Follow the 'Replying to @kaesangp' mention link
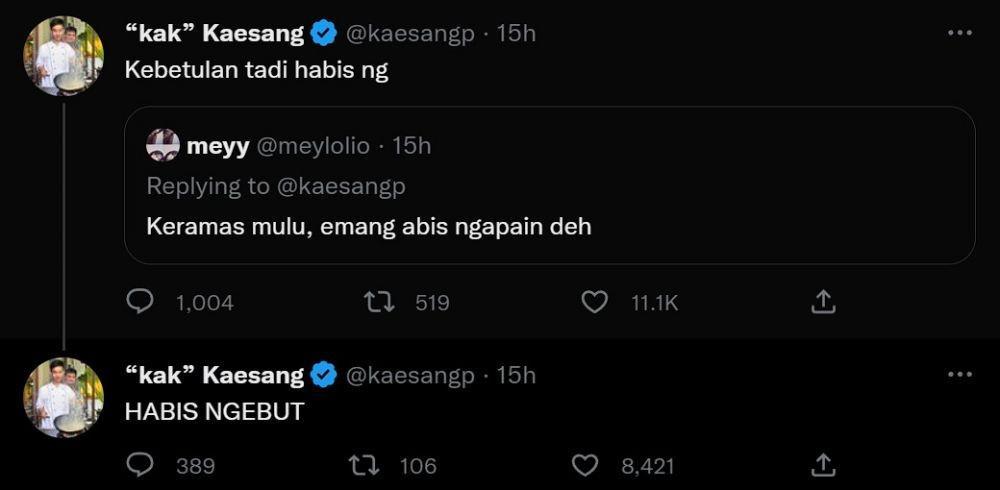This screenshot has height=490, width=1000. click(x=342, y=186)
